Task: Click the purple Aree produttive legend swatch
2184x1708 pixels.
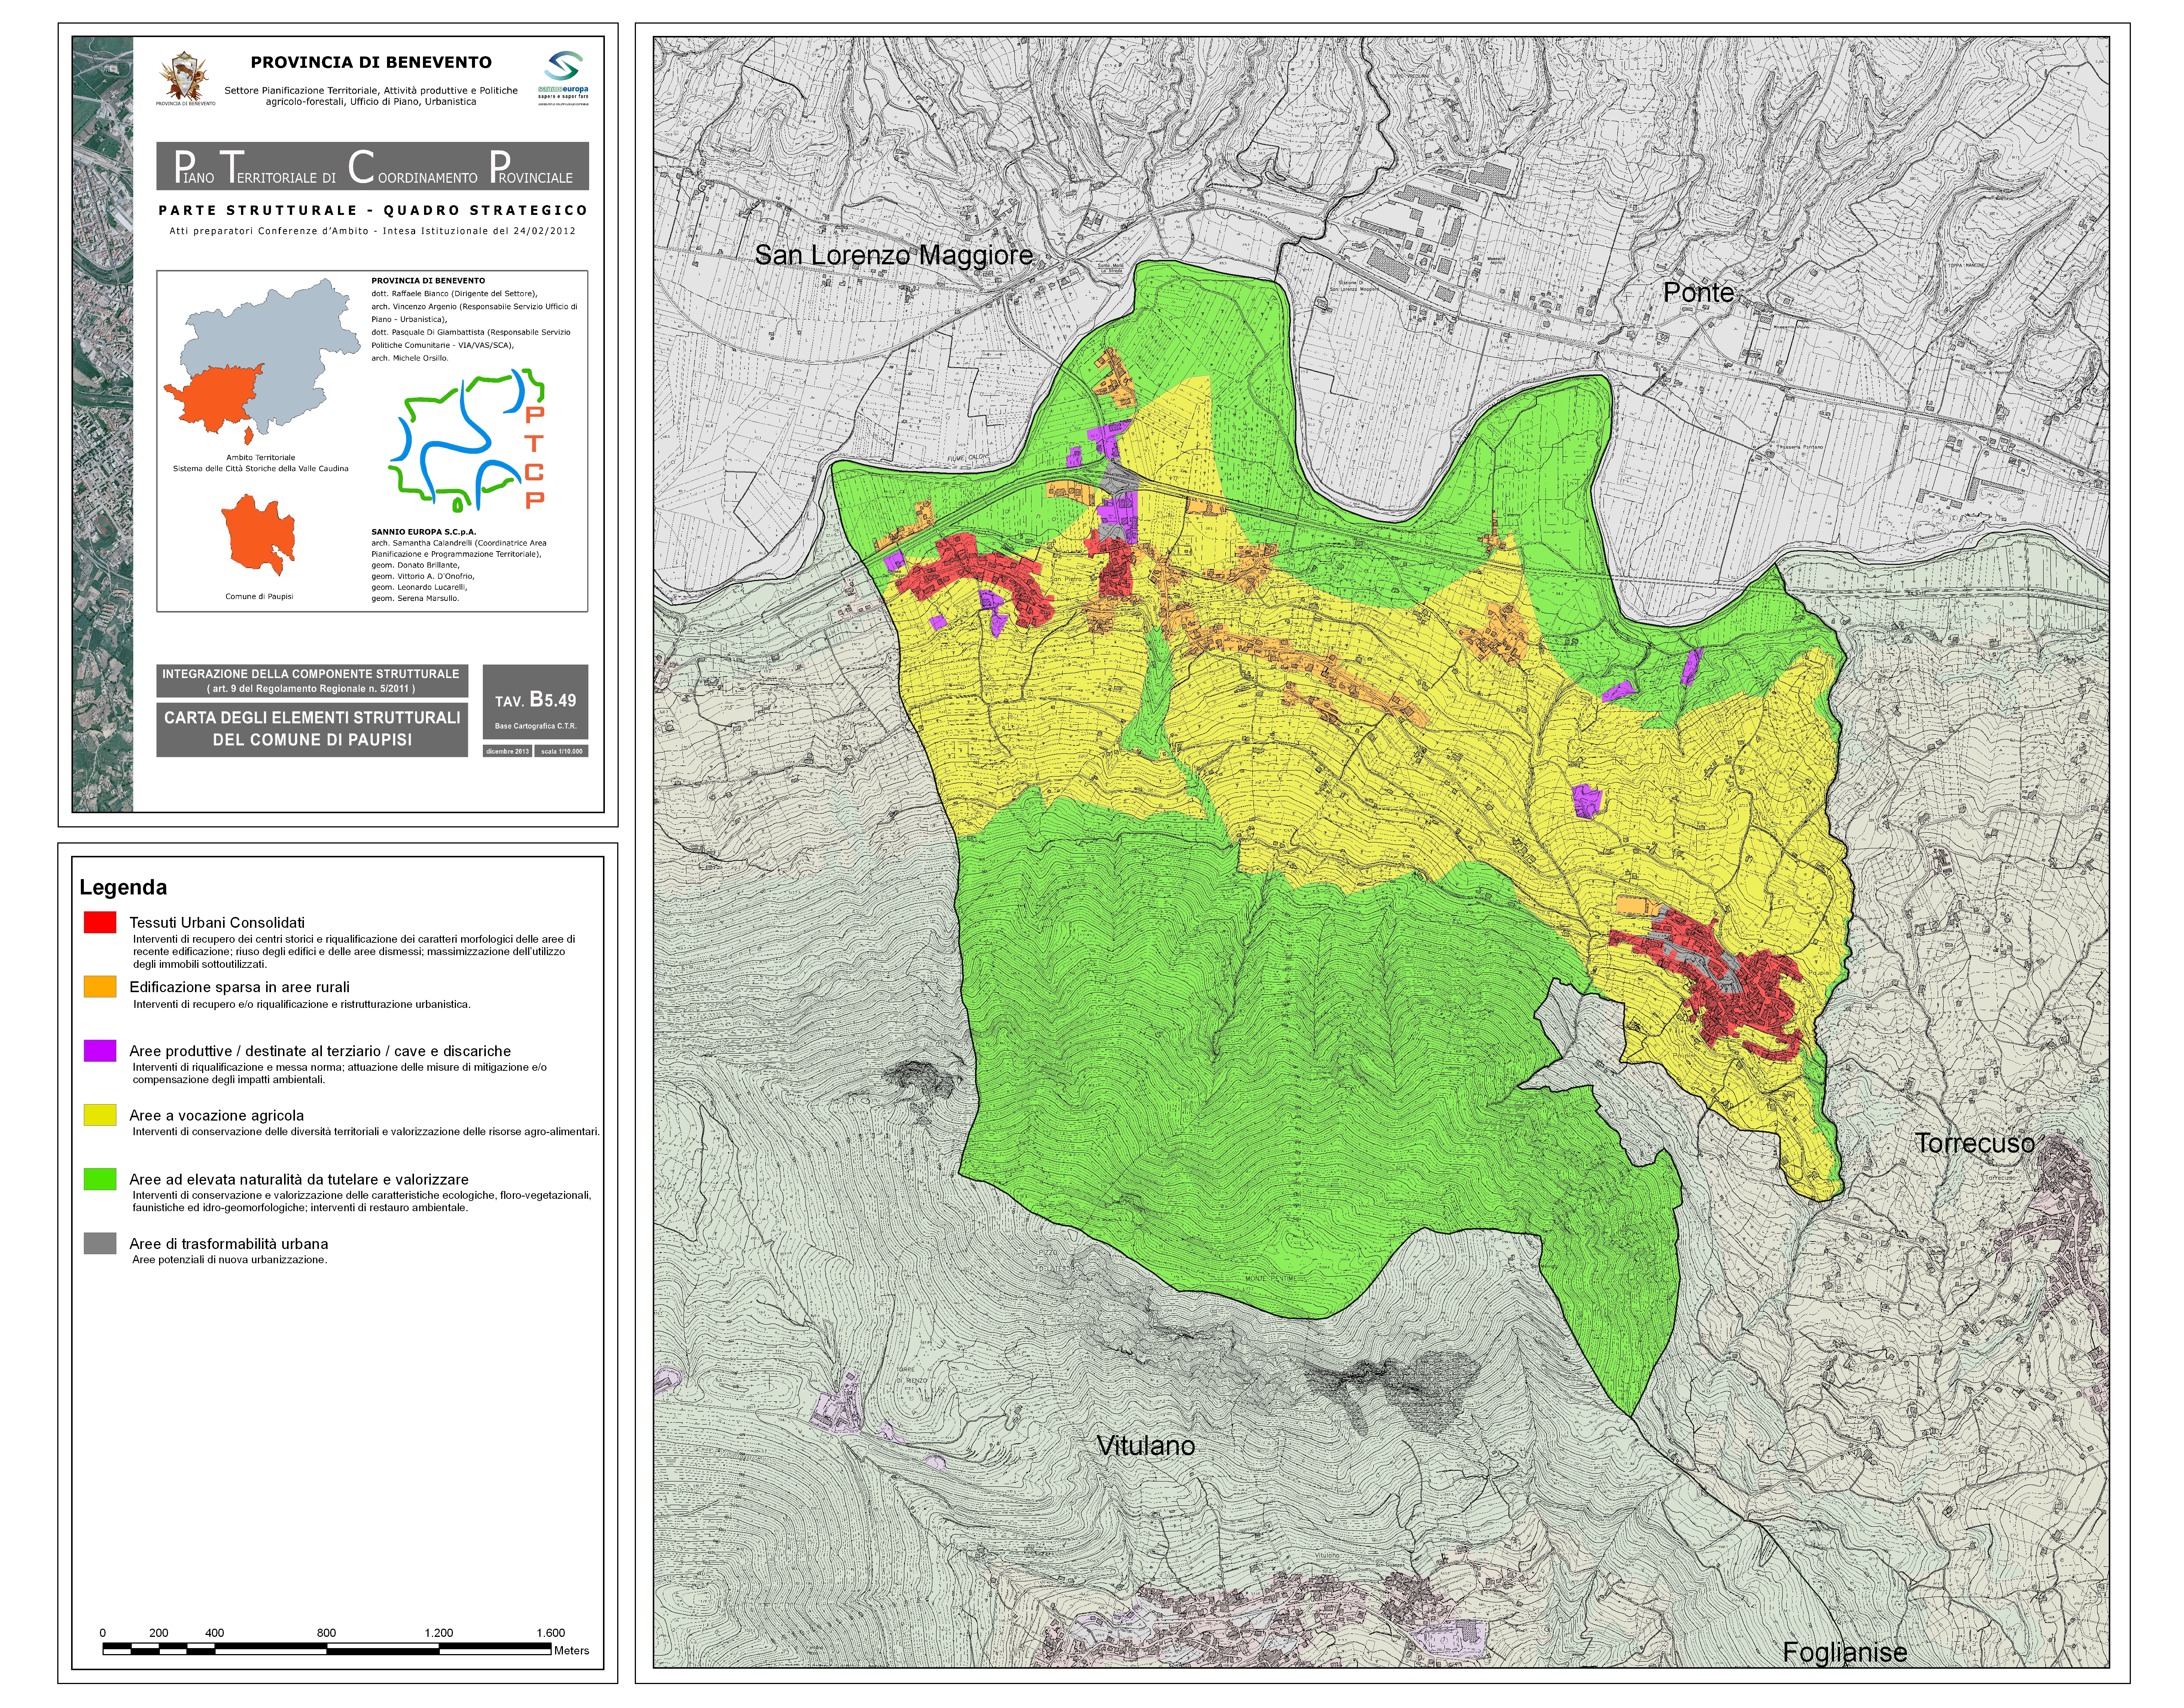Action: coord(100,1050)
